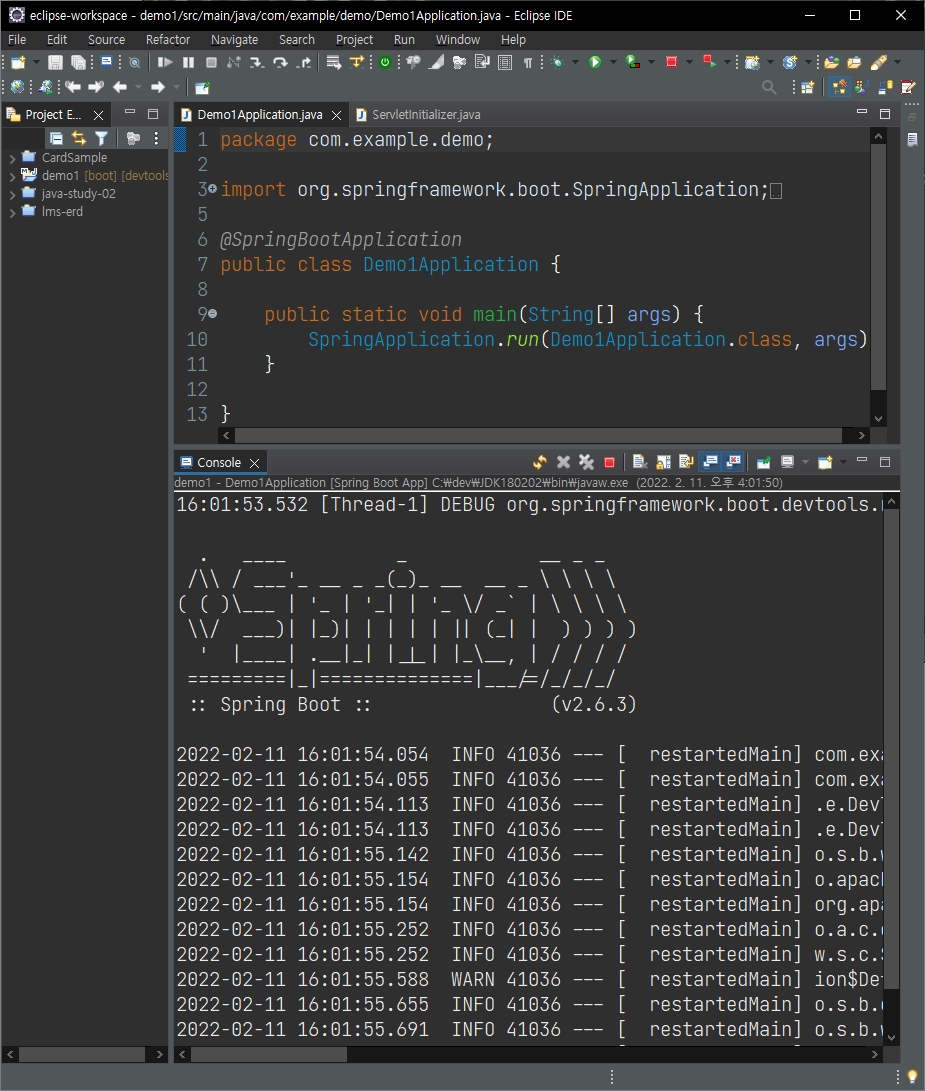Click the Console vertical scrollbar down arrow
The height and width of the screenshot is (1091, 925).
892,1037
